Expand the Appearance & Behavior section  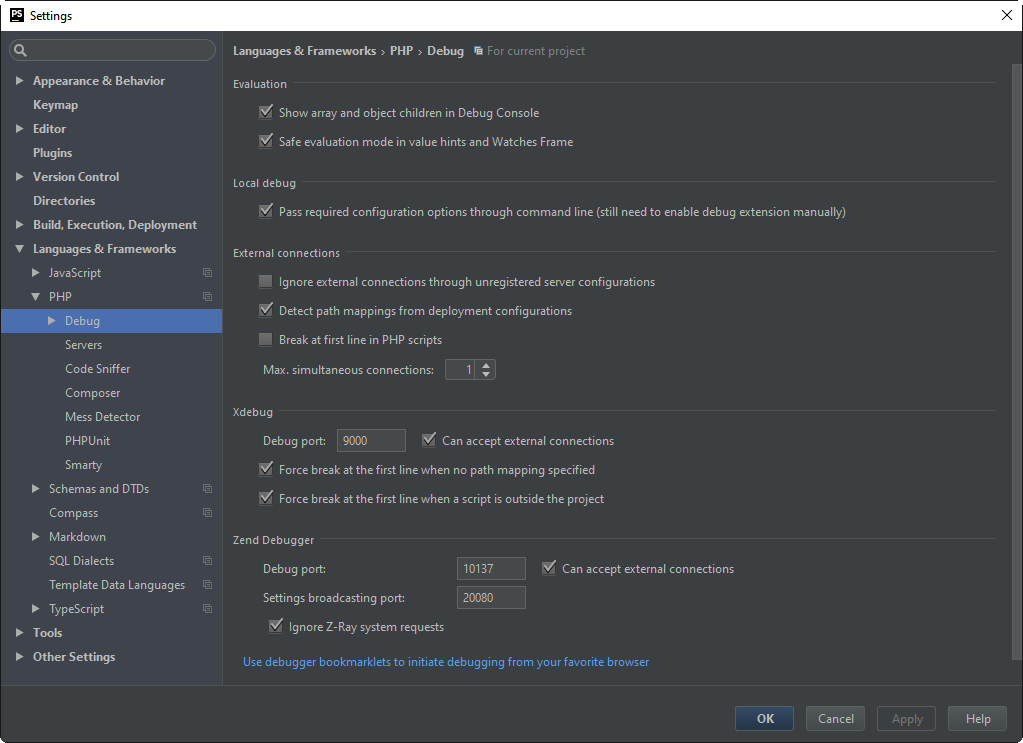[x=19, y=81]
